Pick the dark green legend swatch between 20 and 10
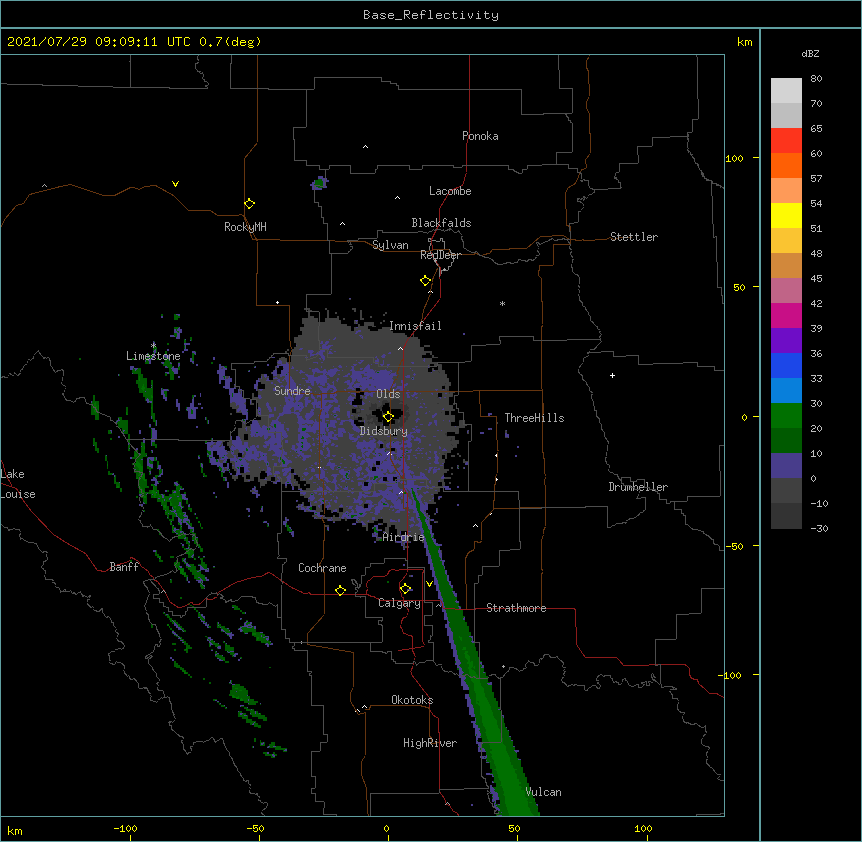The width and height of the screenshot is (862, 842). click(x=786, y=441)
